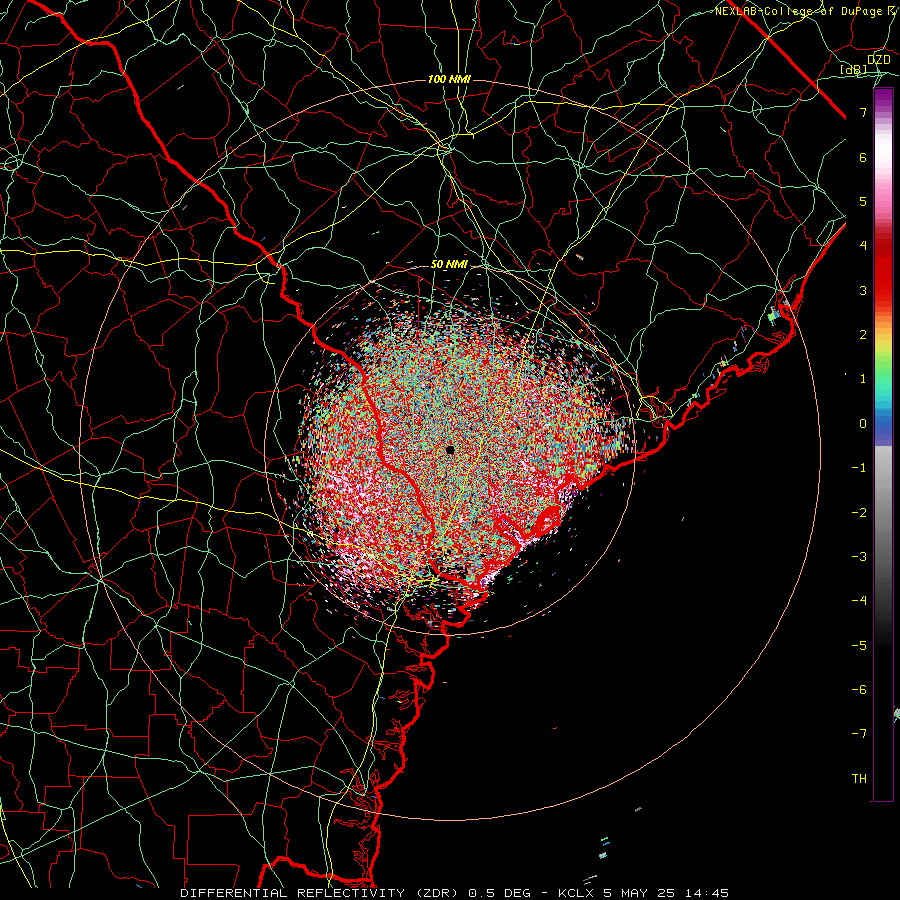The height and width of the screenshot is (900, 900).
Task: Click the 0 value on the color scale
Action: (863, 424)
